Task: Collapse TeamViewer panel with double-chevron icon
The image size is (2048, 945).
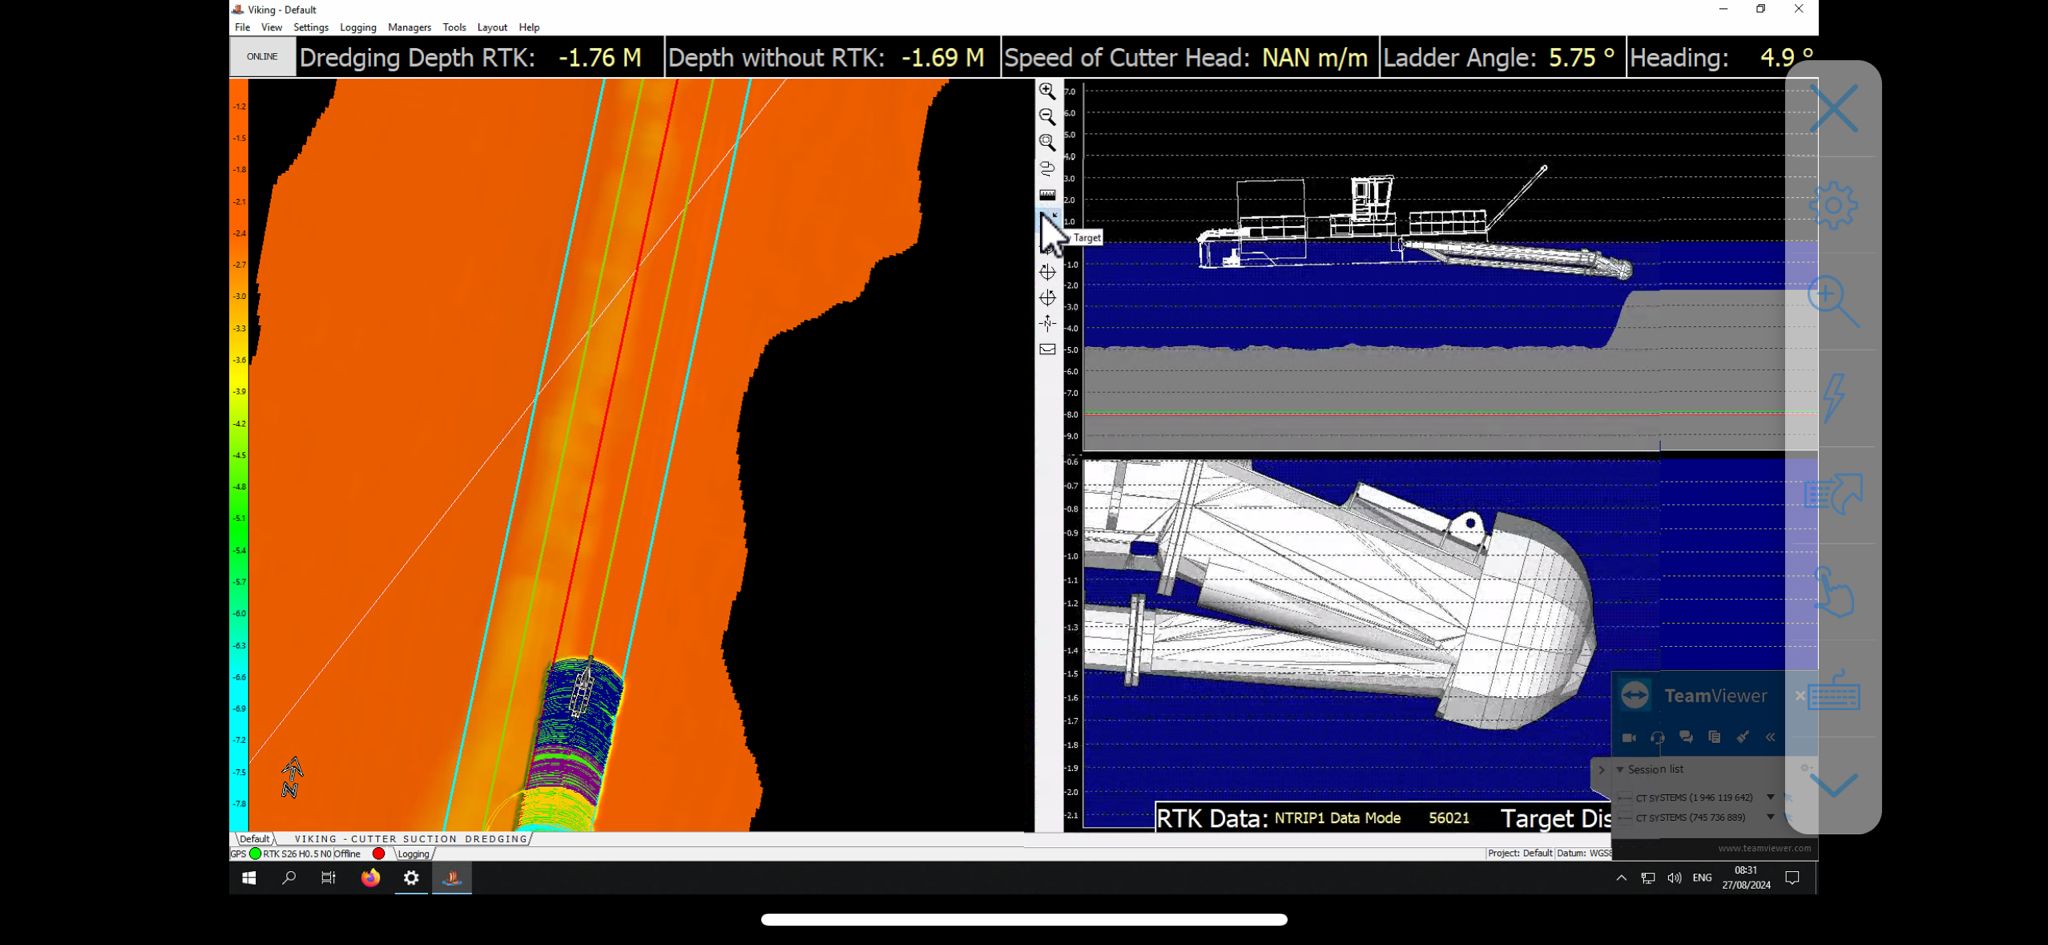Action: click(1770, 737)
